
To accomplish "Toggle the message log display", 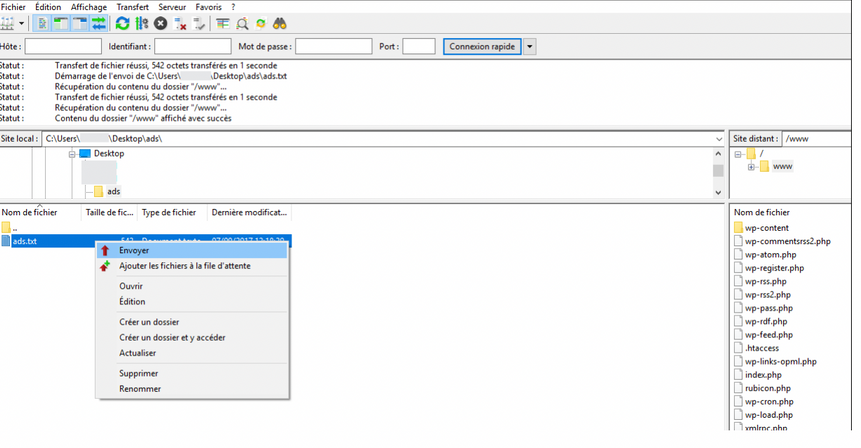I will (43, 23).
